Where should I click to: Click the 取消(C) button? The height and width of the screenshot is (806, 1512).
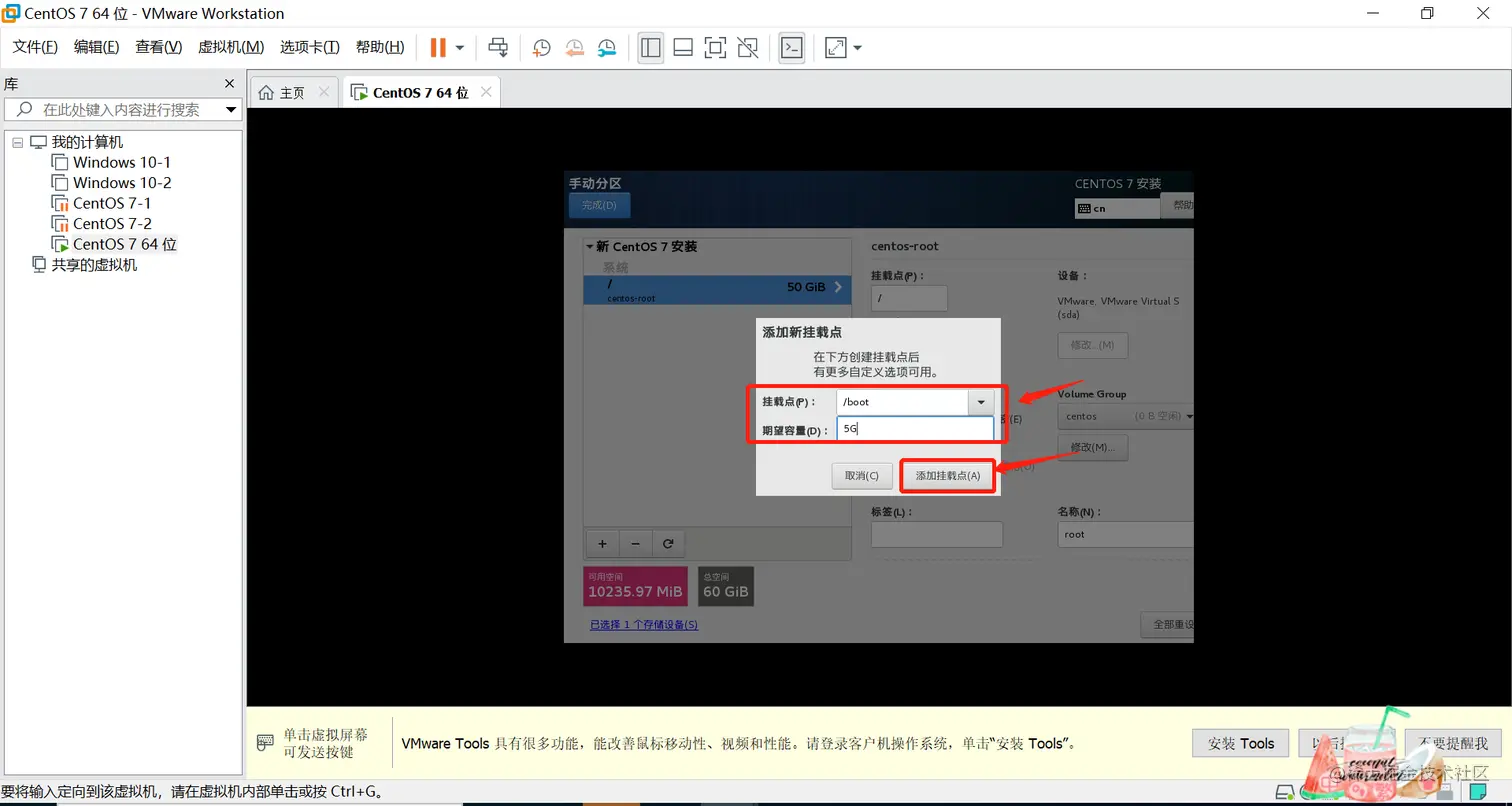[861, 476]
